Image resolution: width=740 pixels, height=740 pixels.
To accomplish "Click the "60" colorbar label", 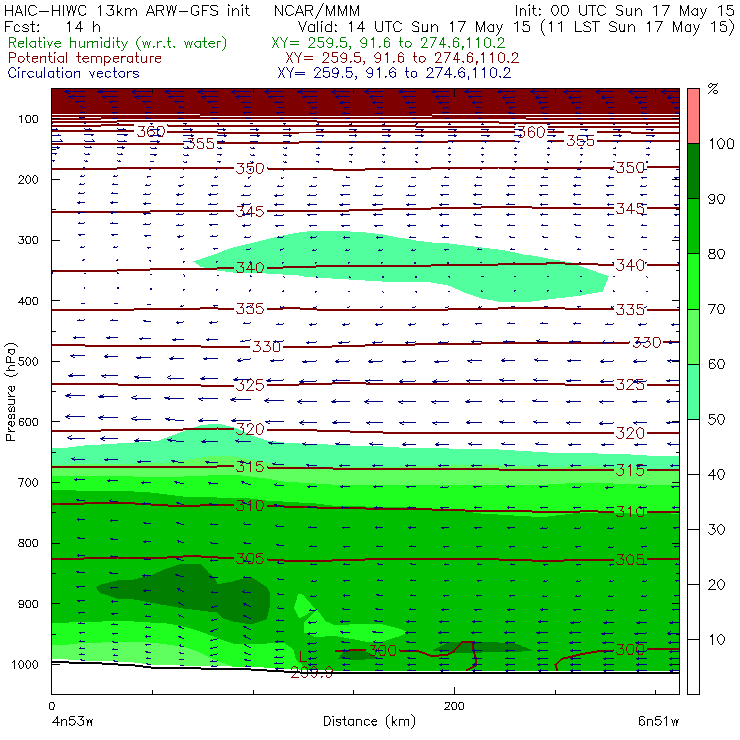I will (x=716, y=364).
